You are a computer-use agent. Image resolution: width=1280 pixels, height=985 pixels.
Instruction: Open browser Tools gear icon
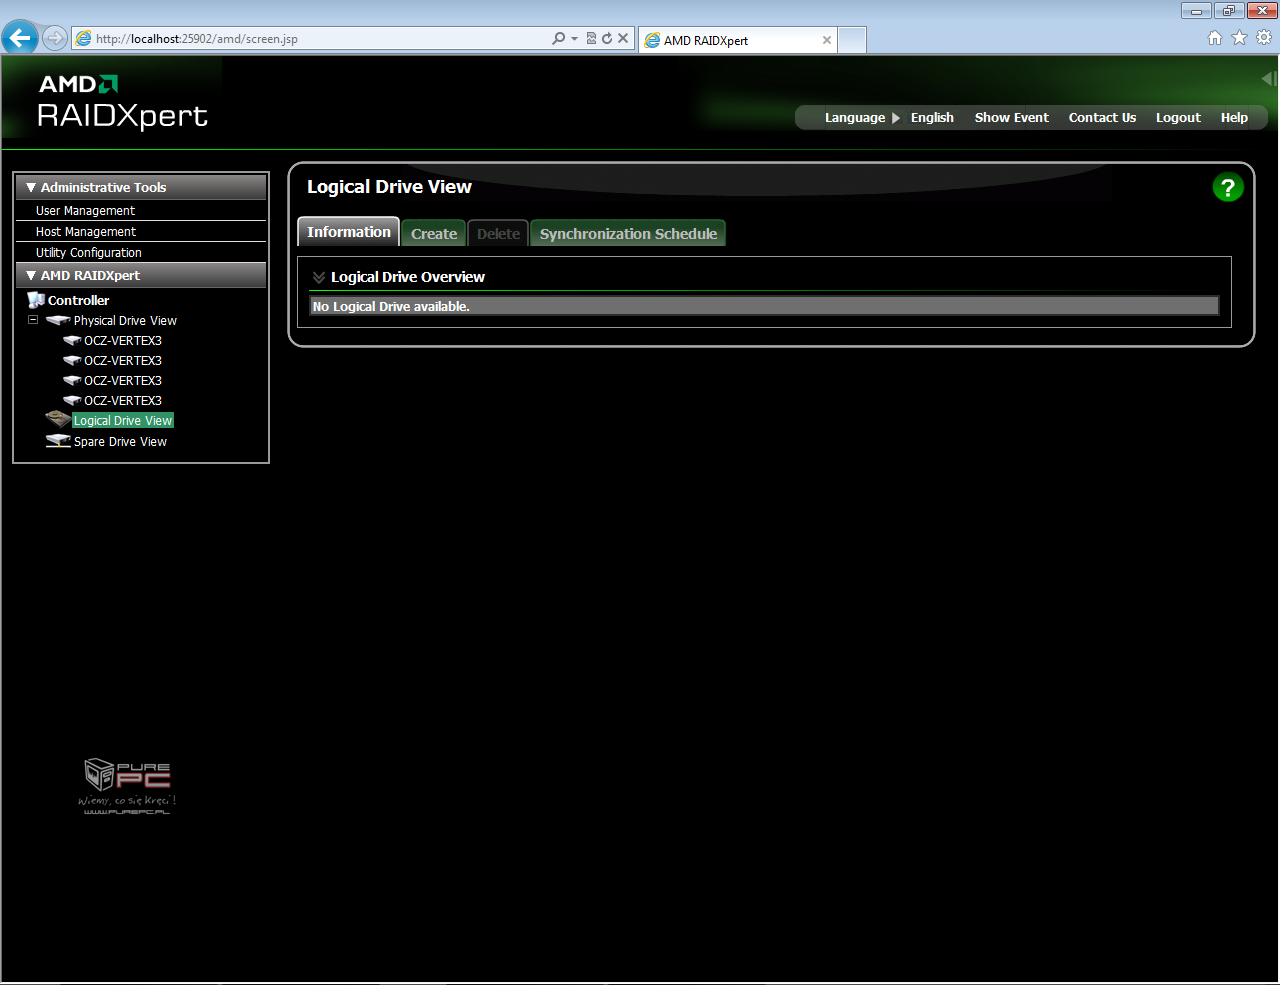1264,38
